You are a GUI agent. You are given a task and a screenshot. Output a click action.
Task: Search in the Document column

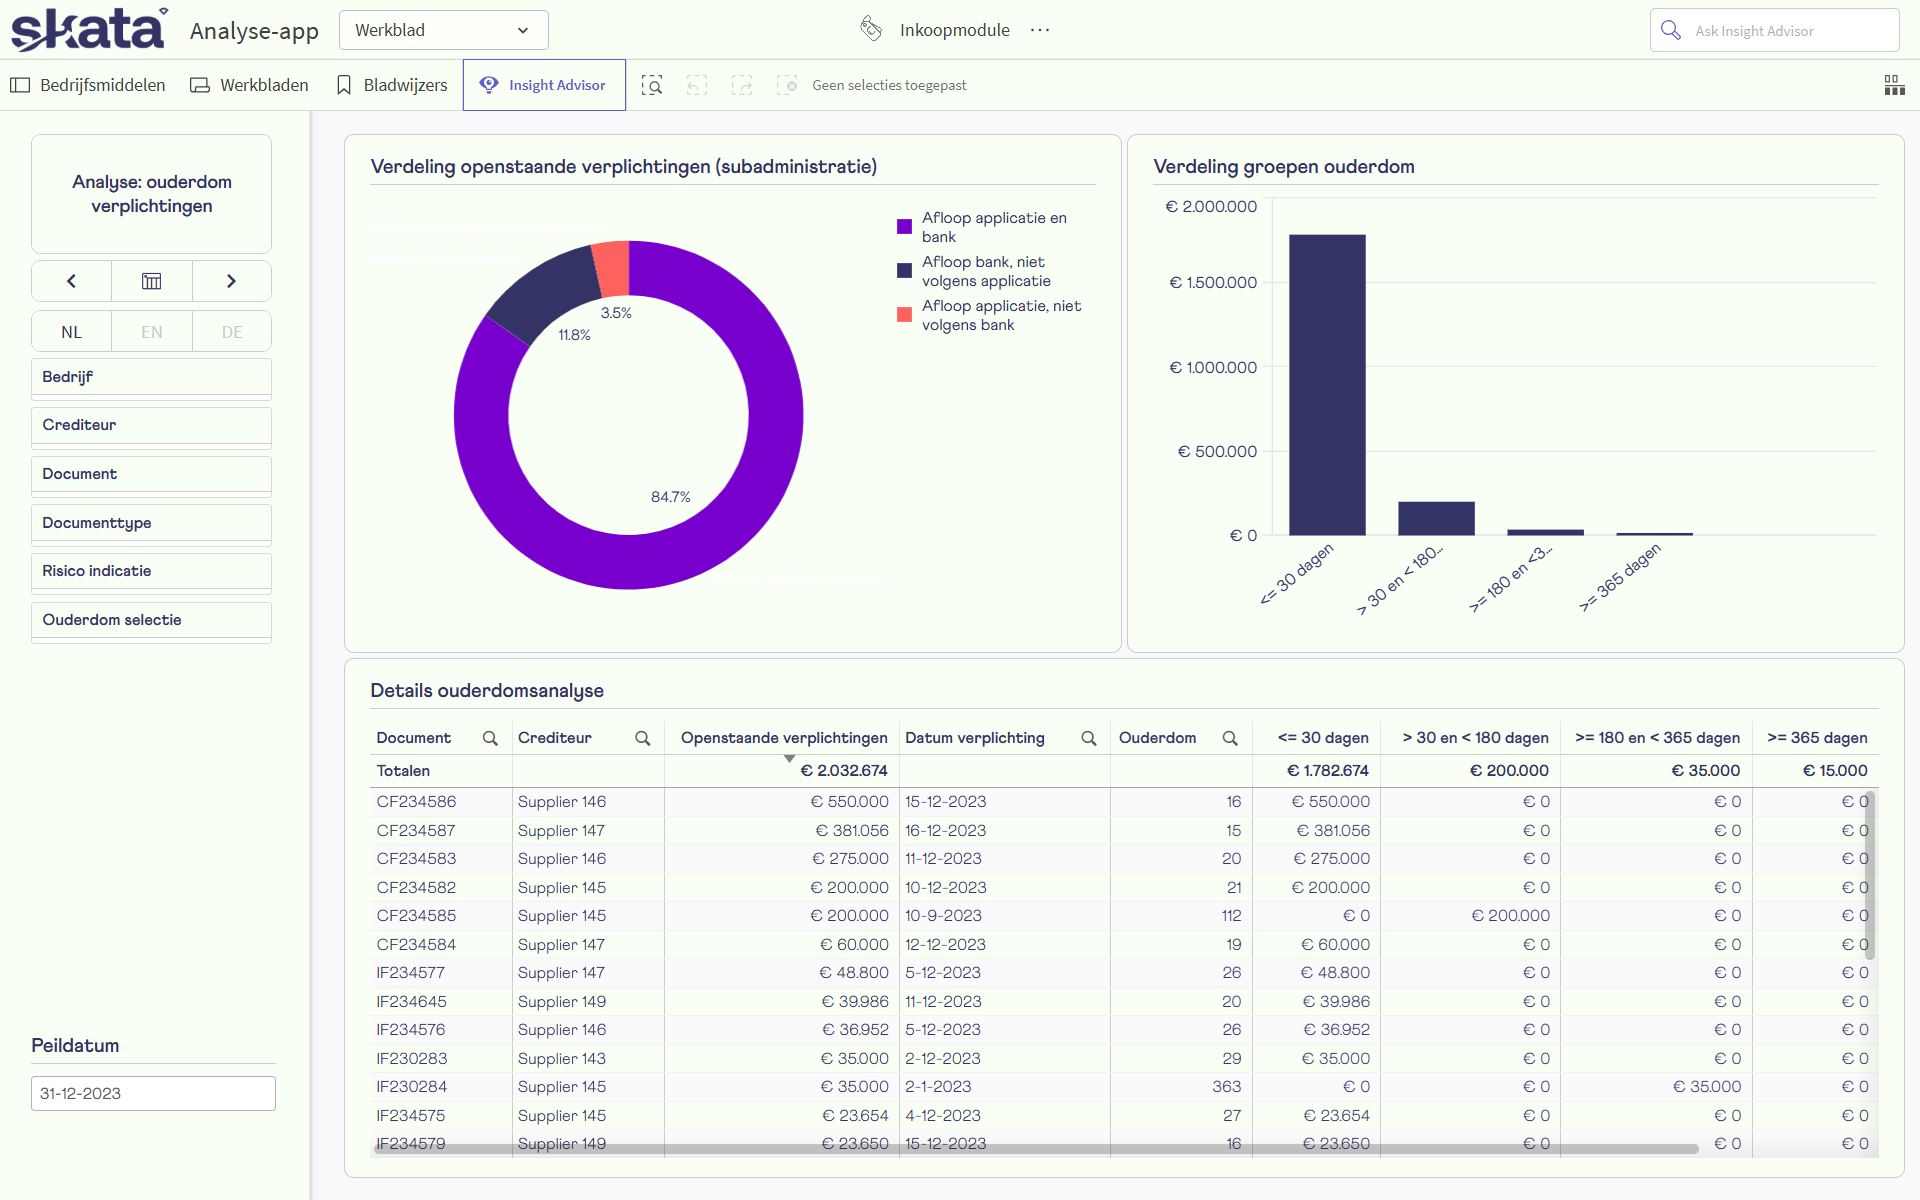(x=490, y=738)
